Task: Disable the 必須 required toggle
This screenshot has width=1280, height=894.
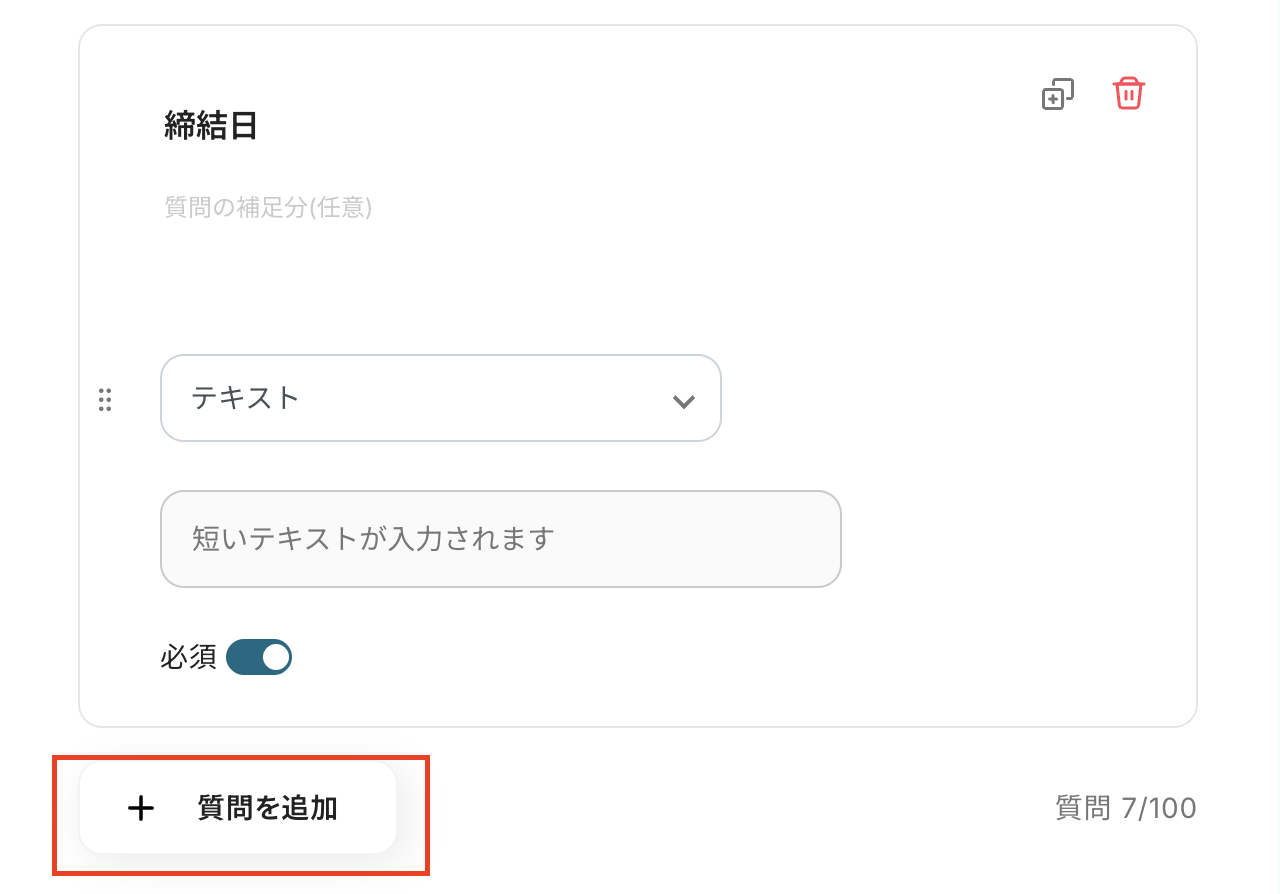Action: (x=259, y=658)
